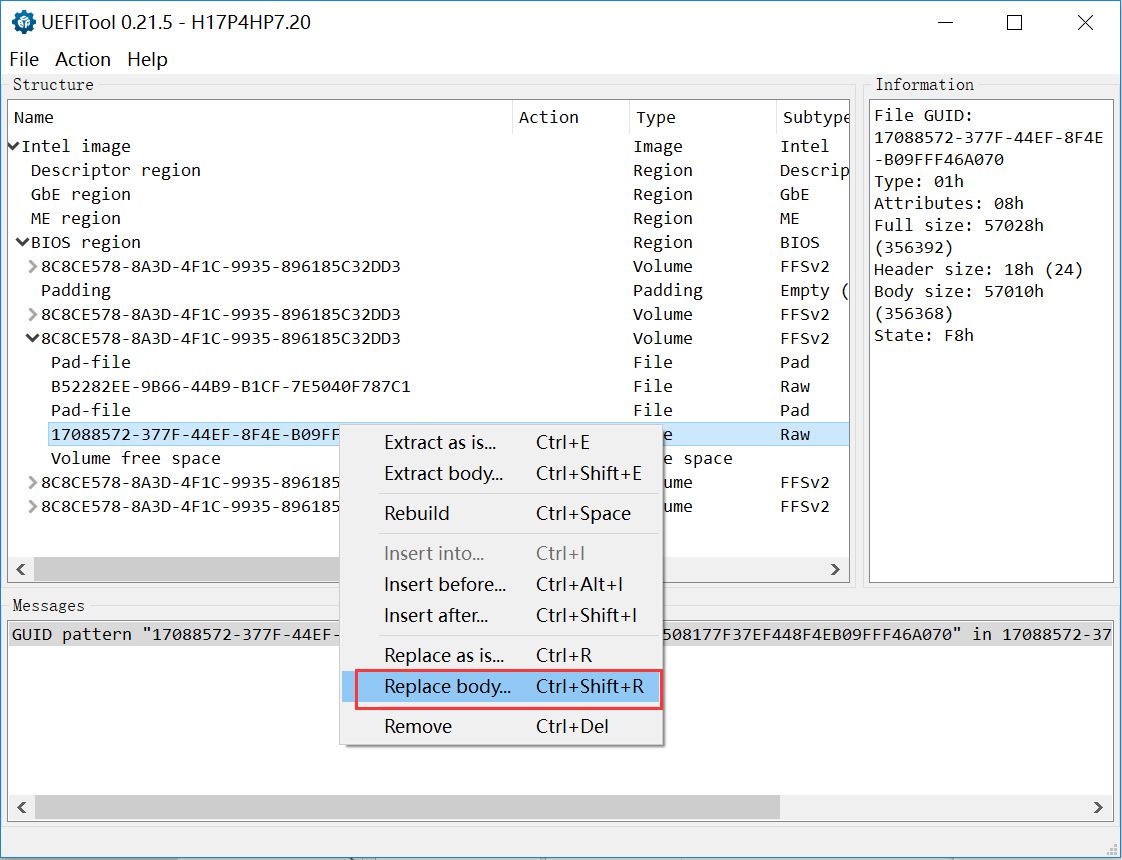1122x860 pixels.
Task: Click the Subtype column header
Action: click(813, 117)
